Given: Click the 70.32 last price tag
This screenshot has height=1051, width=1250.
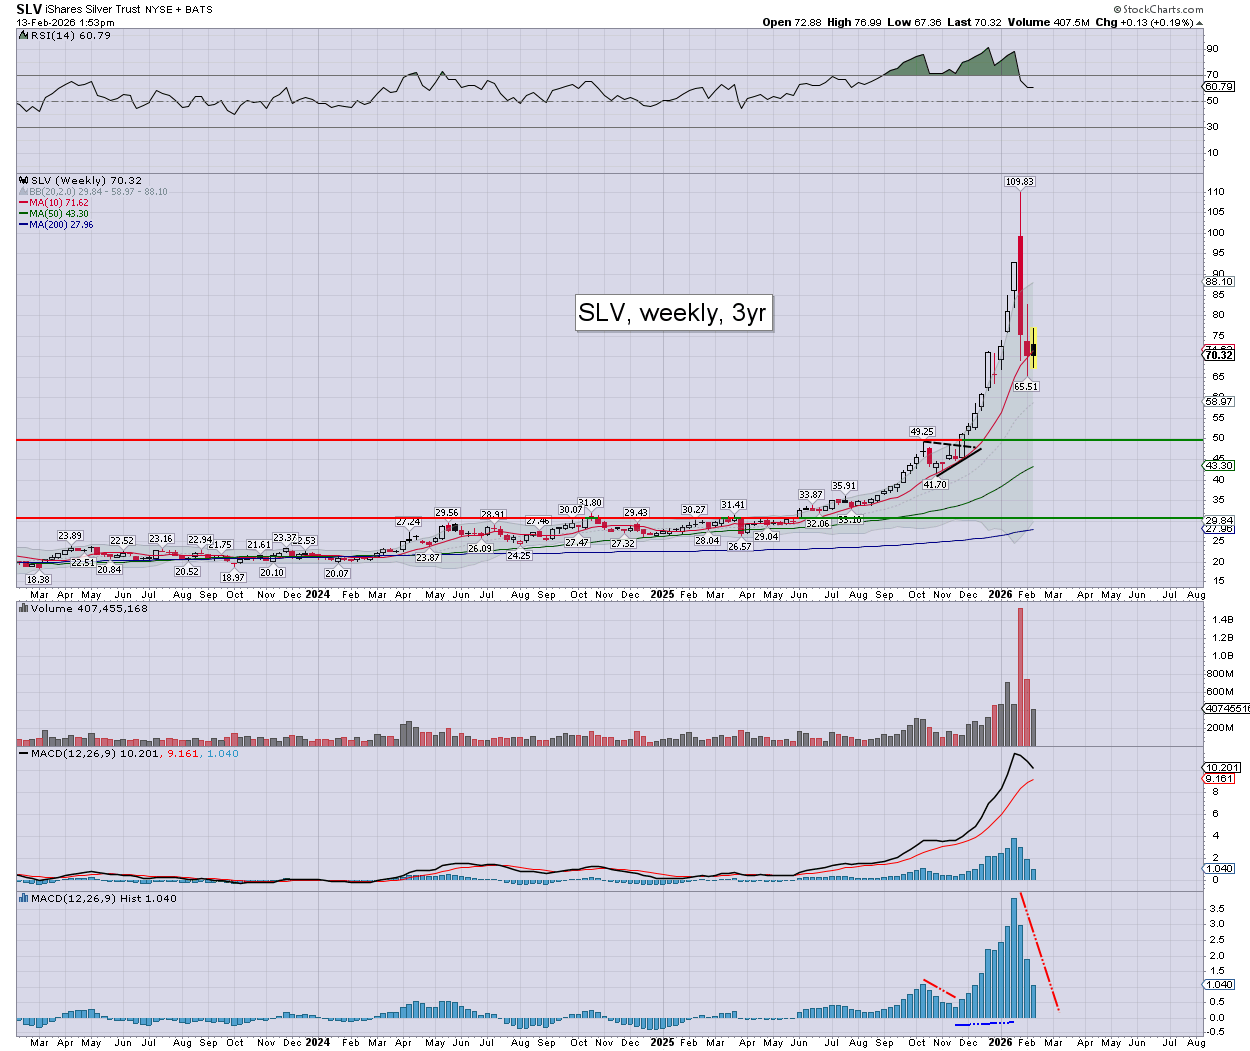Looking at the screenshot, I should point(1219,355).
